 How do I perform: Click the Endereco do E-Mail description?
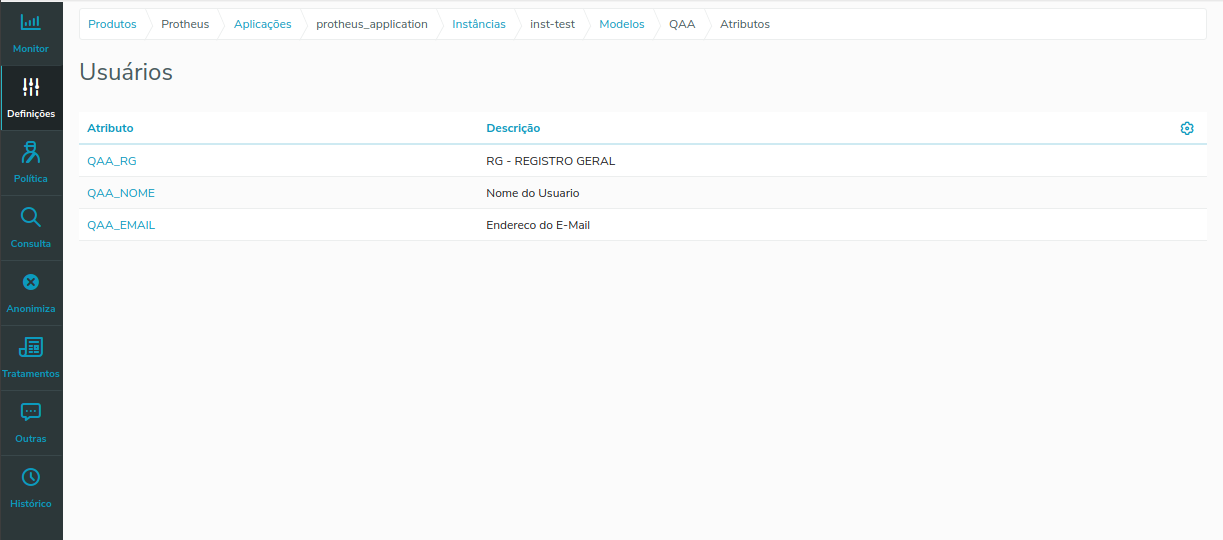(x=538, y=225)
